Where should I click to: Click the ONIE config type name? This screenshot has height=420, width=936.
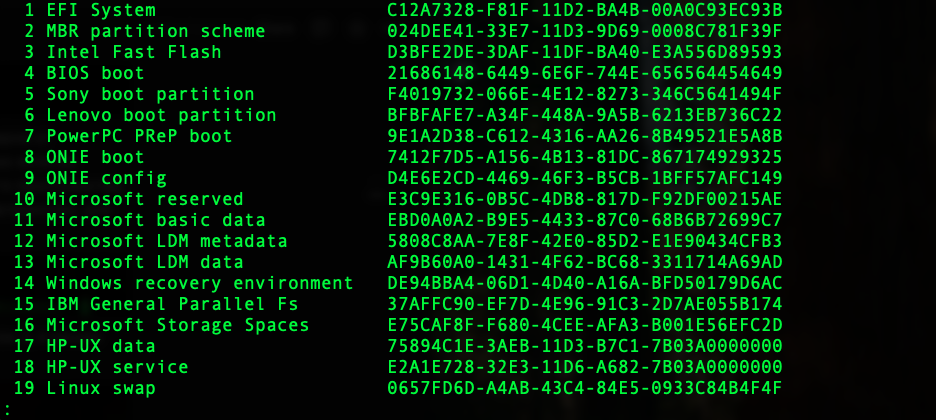point(106,178)
